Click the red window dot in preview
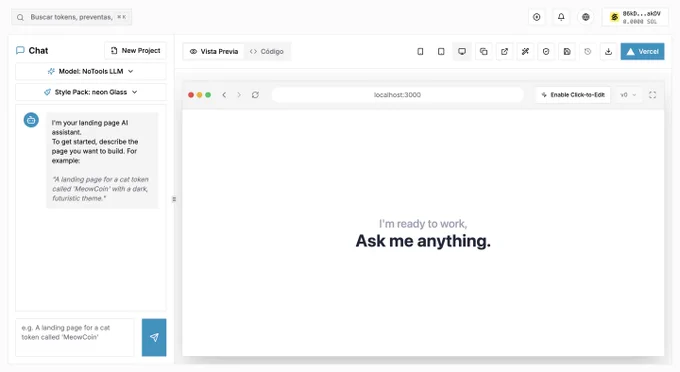 191,95
